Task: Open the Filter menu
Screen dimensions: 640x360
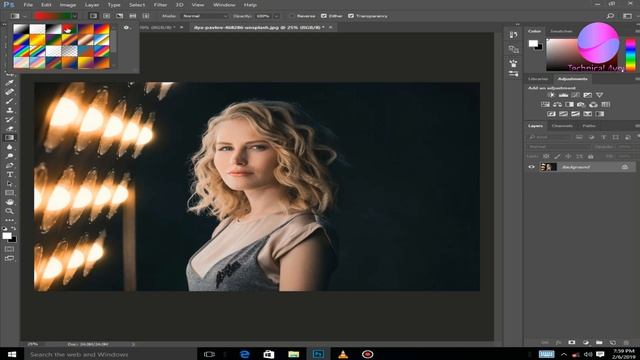Action: [x=160, y=5]
